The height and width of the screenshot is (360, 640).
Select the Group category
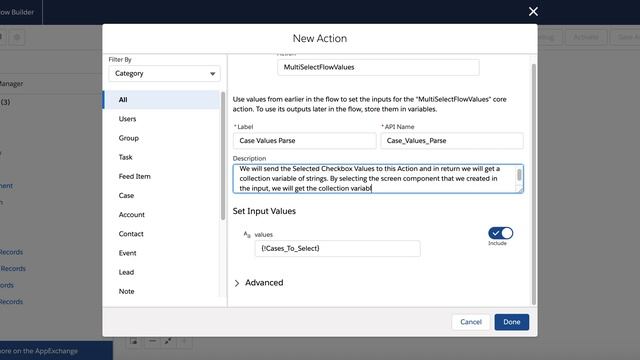pos(161,138)
